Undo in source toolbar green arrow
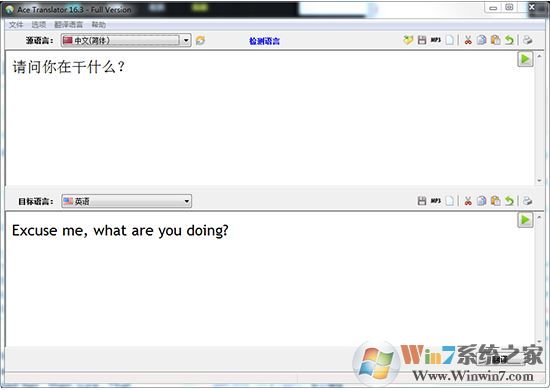 tap(509, 40)
